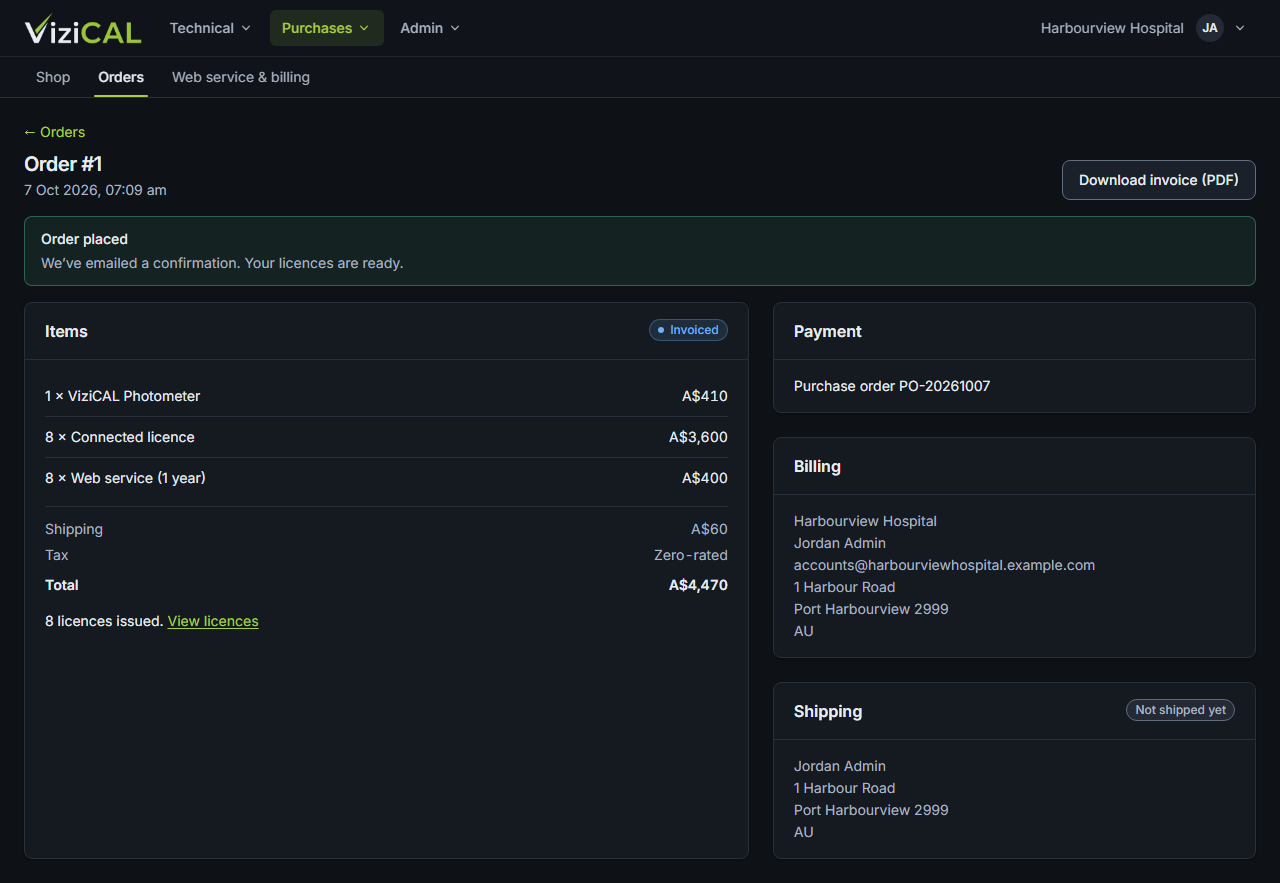Click 1 Harbour Road in the Shipping card
Viewport: 1280px width, 883px height.
coord(845,788)
